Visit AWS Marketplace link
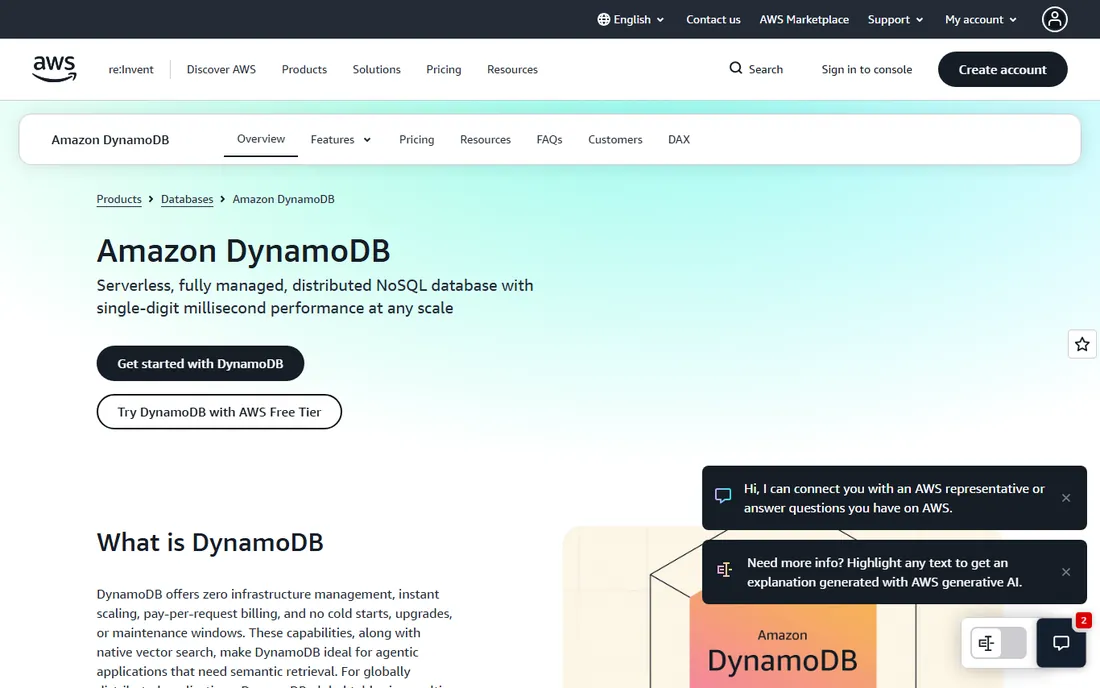 pos(804,20)
